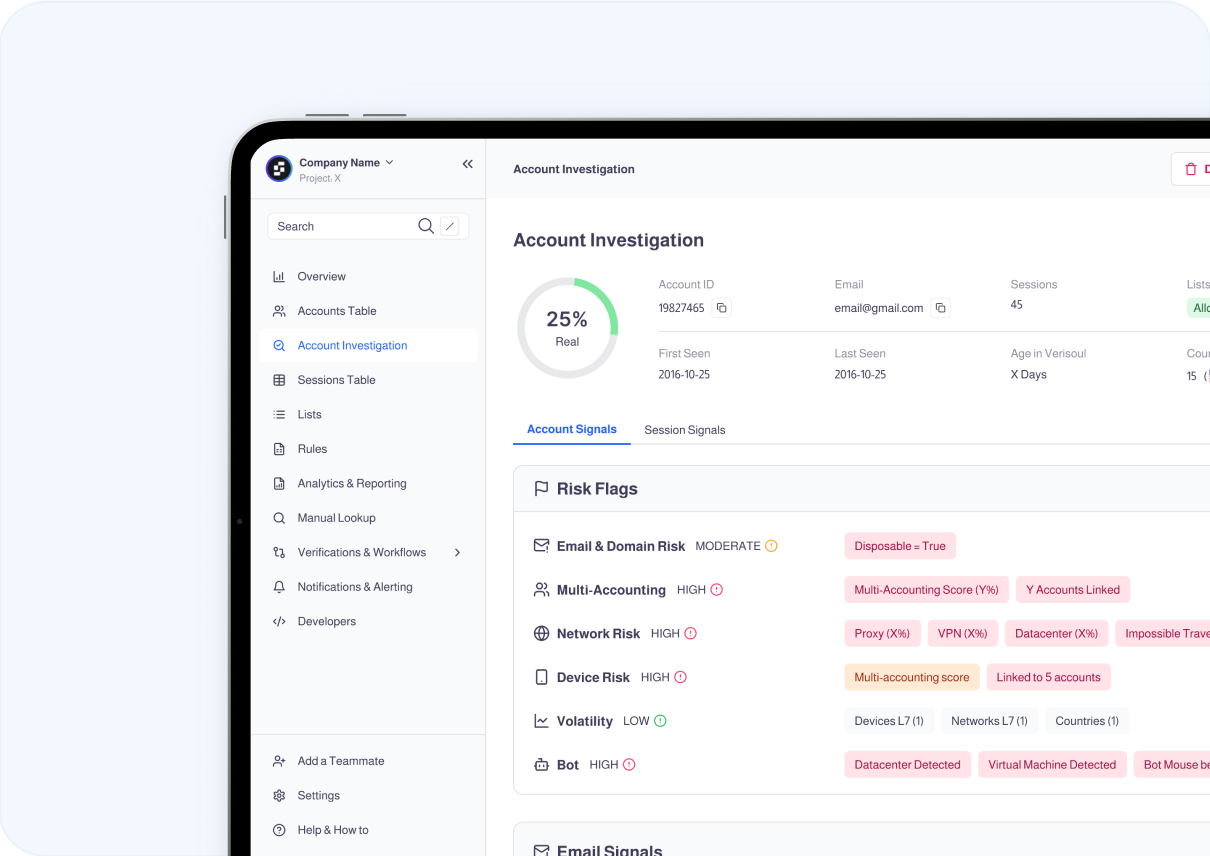The width and height of the screenshot is (1210, 856).
Task: Switch to Account Signals tab
Action: point(572,429)
